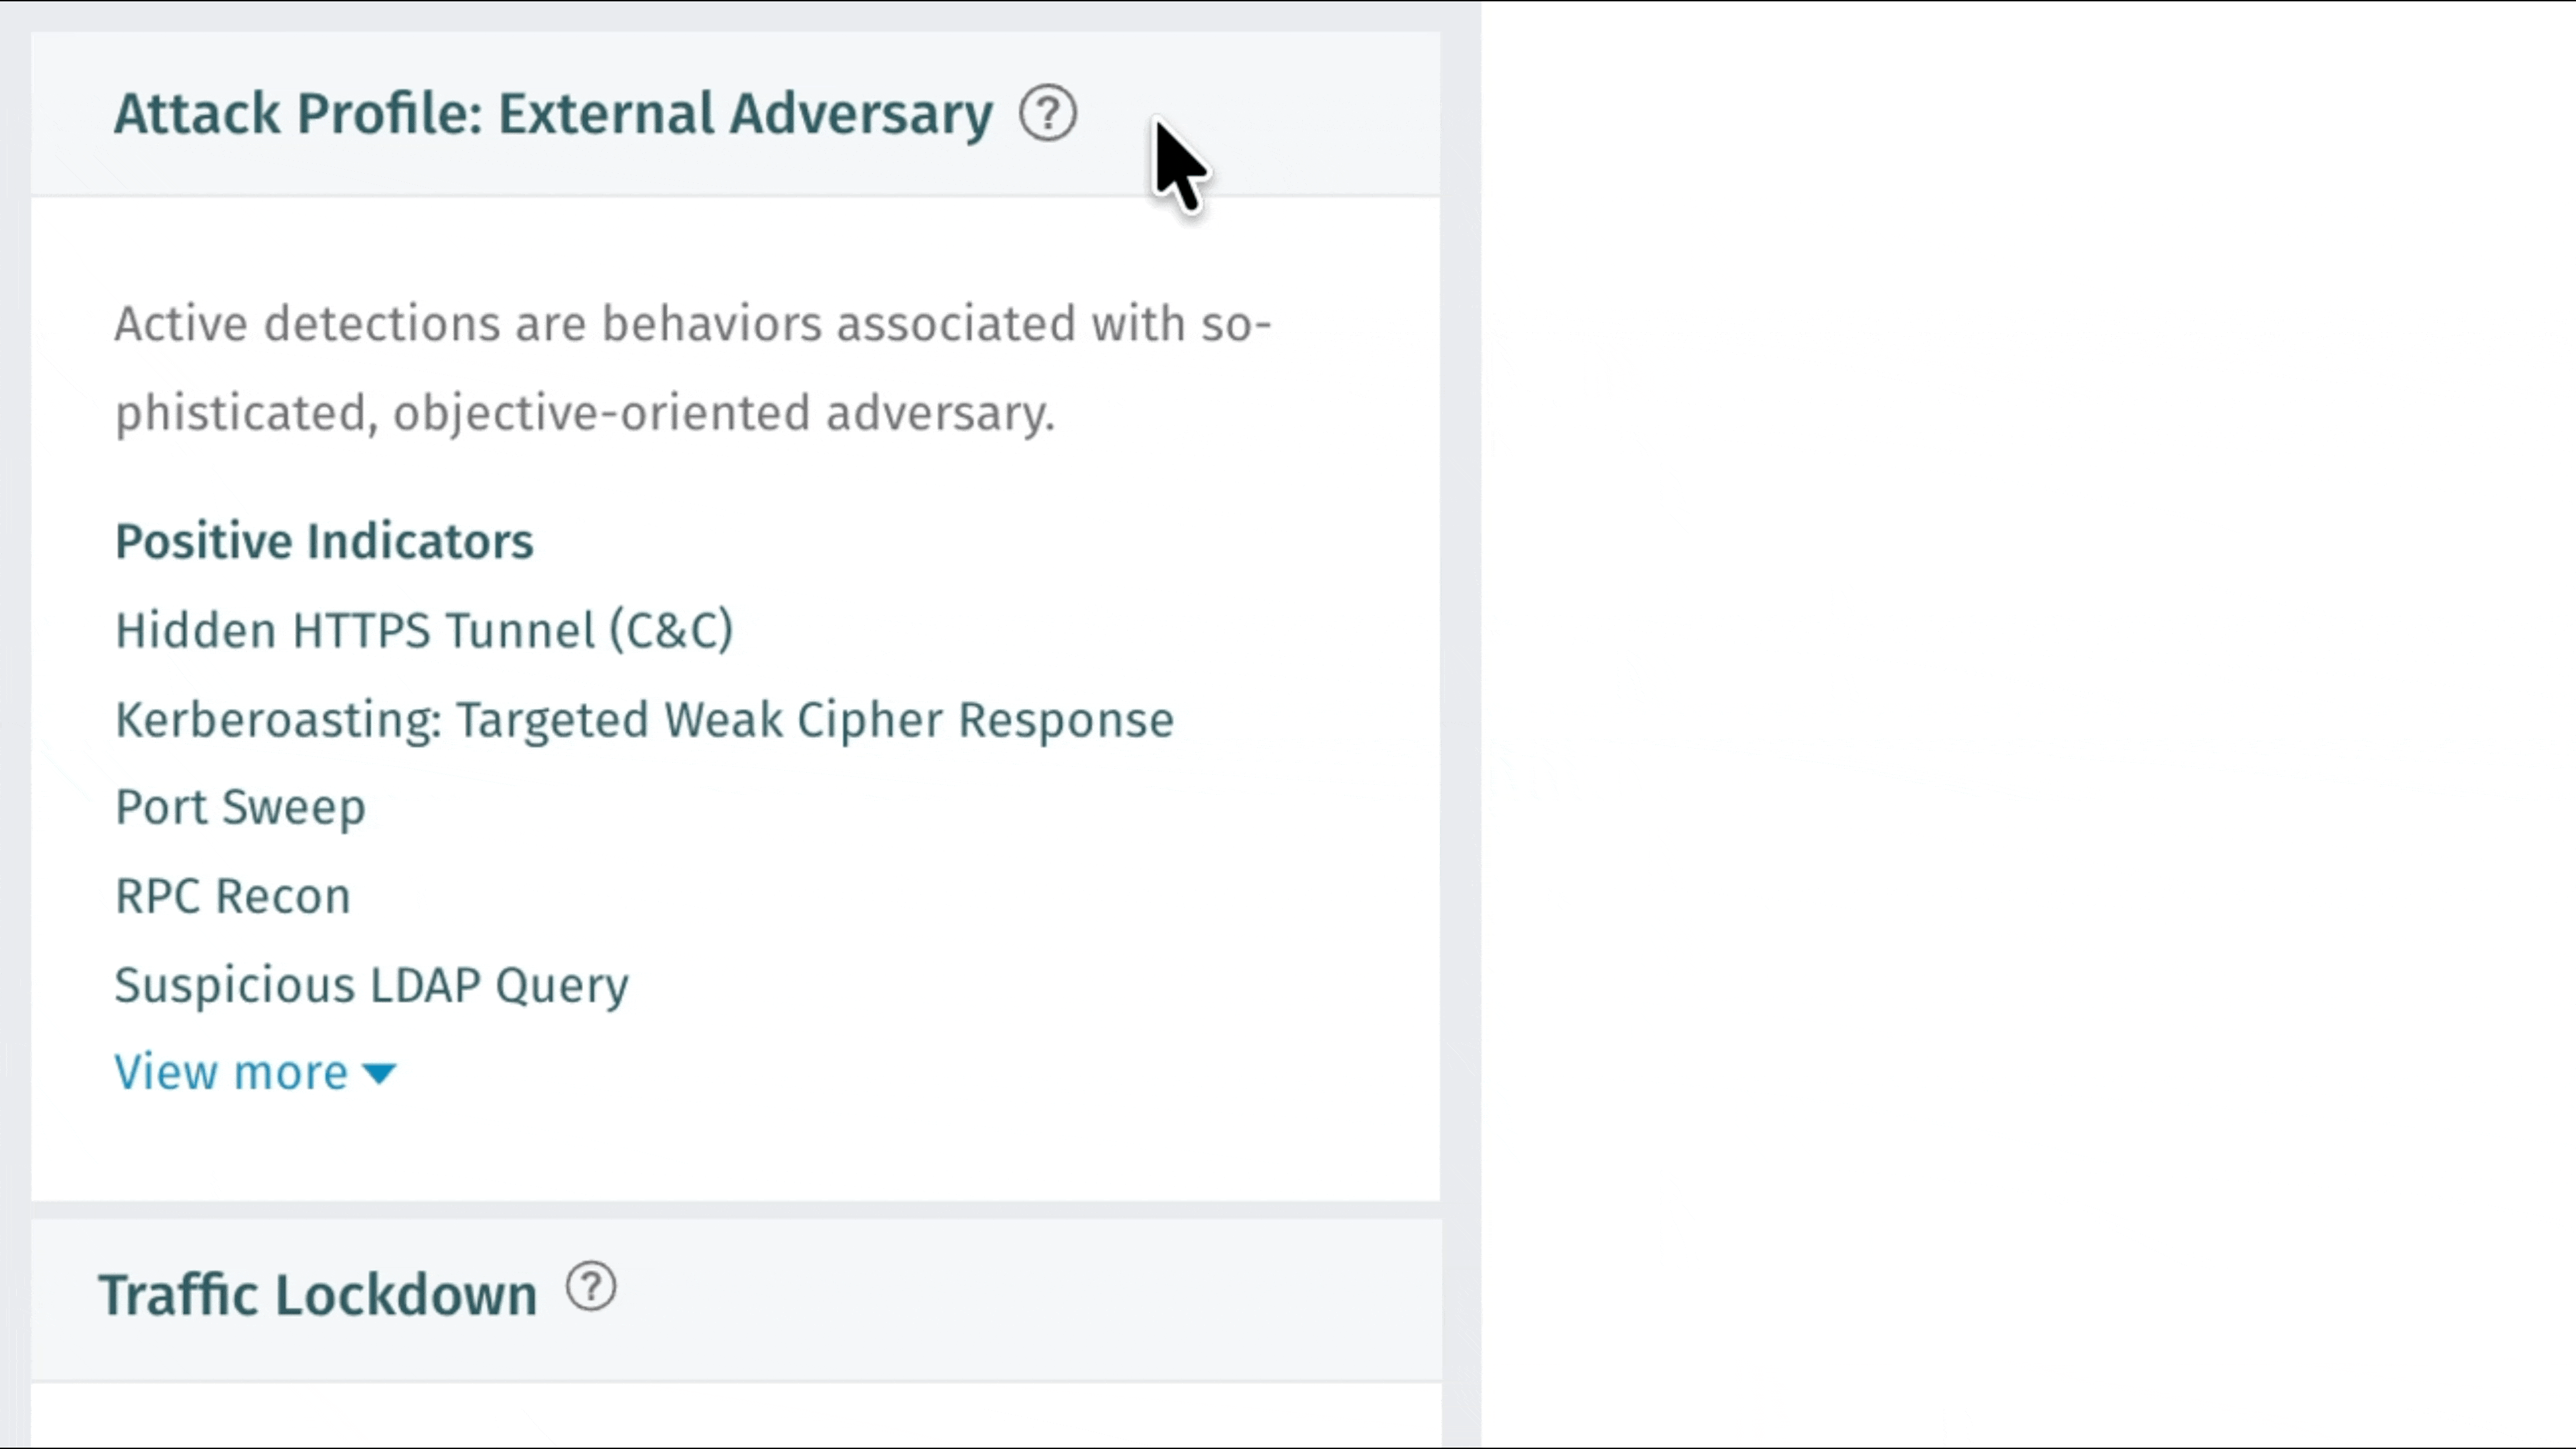Open the Port Sweep indicator
Image resolution: width=2576 pixels, height=1449 pixels.
(240, 808)
